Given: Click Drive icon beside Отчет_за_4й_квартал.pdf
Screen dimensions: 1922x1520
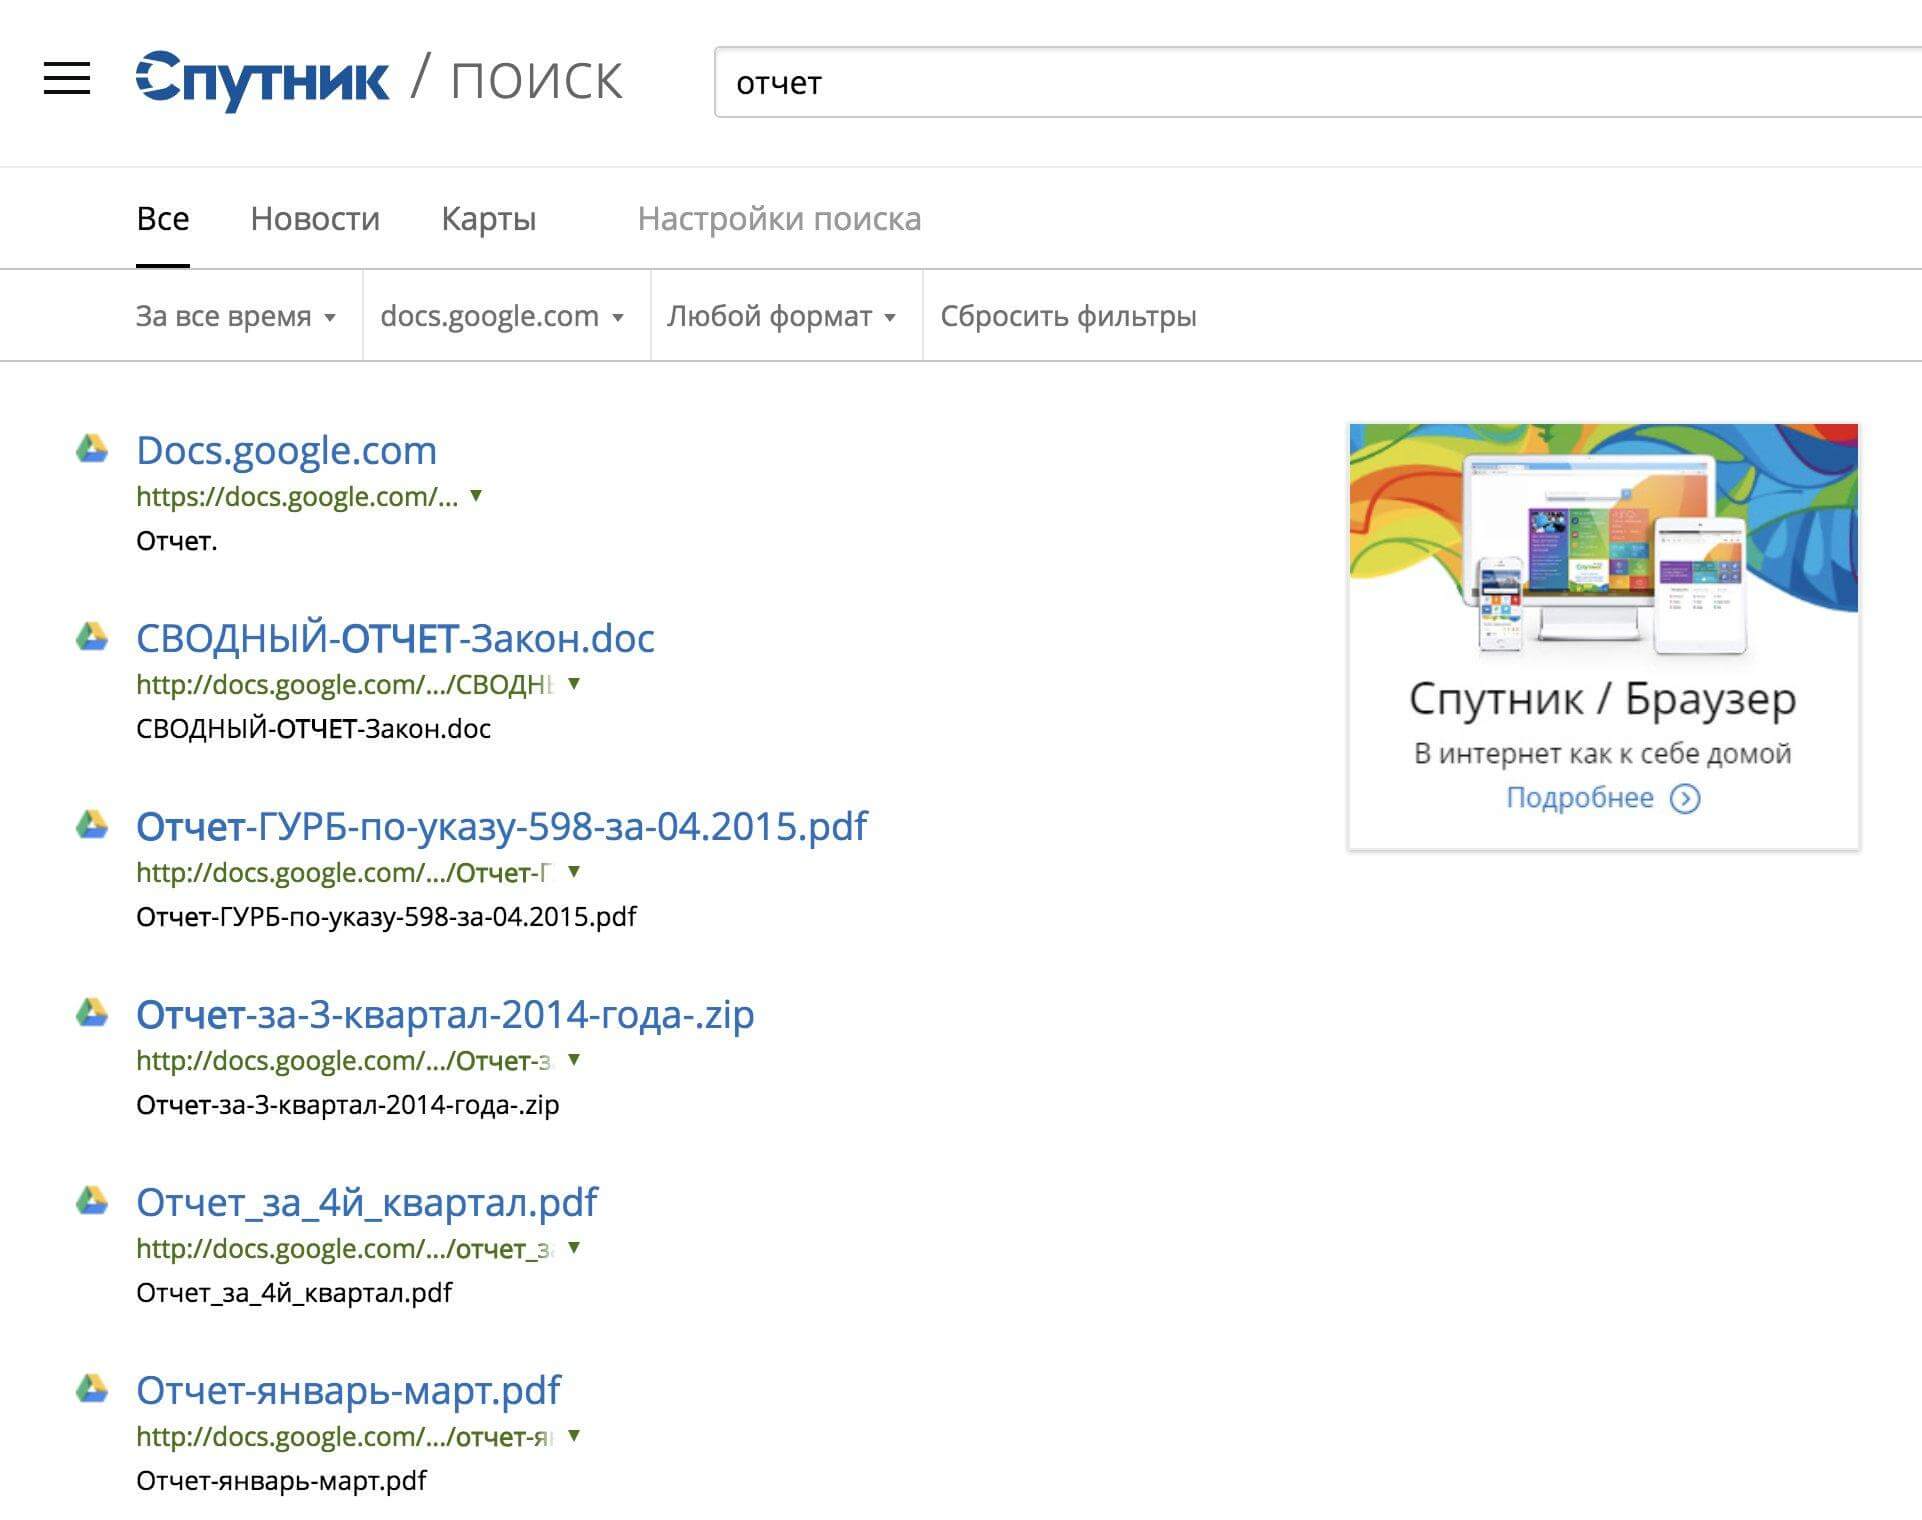Looking at the screenshot, I should coord(92,1200).
